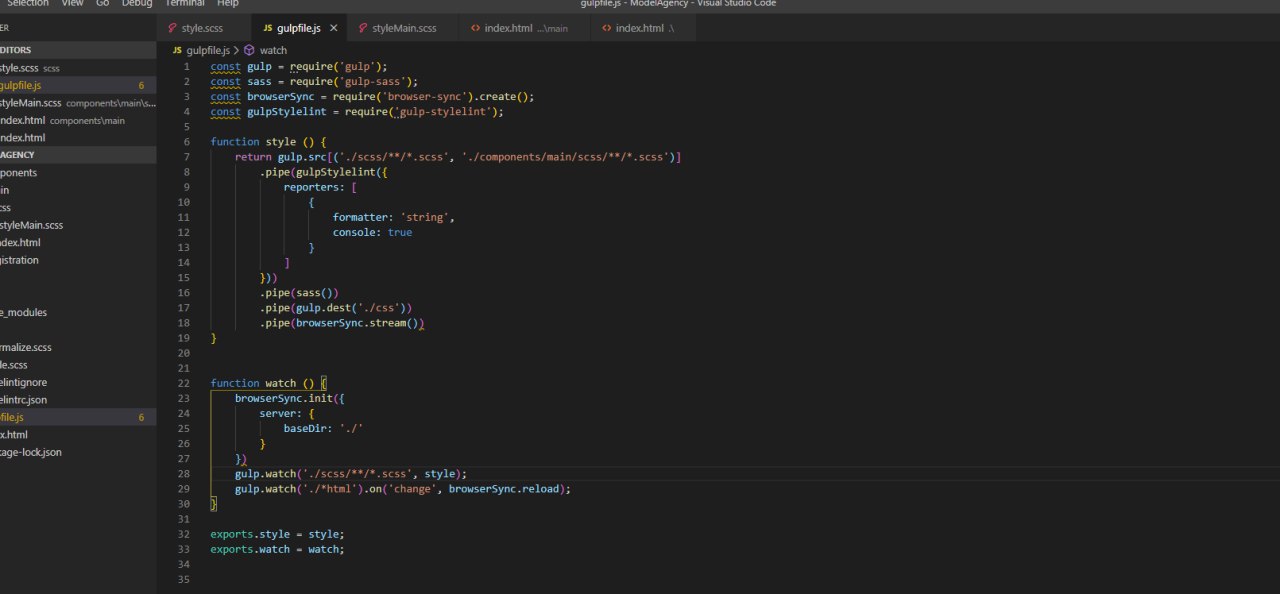Screen dimensions: 1280x594
Task: Open the Terminal menu
Action: point(184,3)
